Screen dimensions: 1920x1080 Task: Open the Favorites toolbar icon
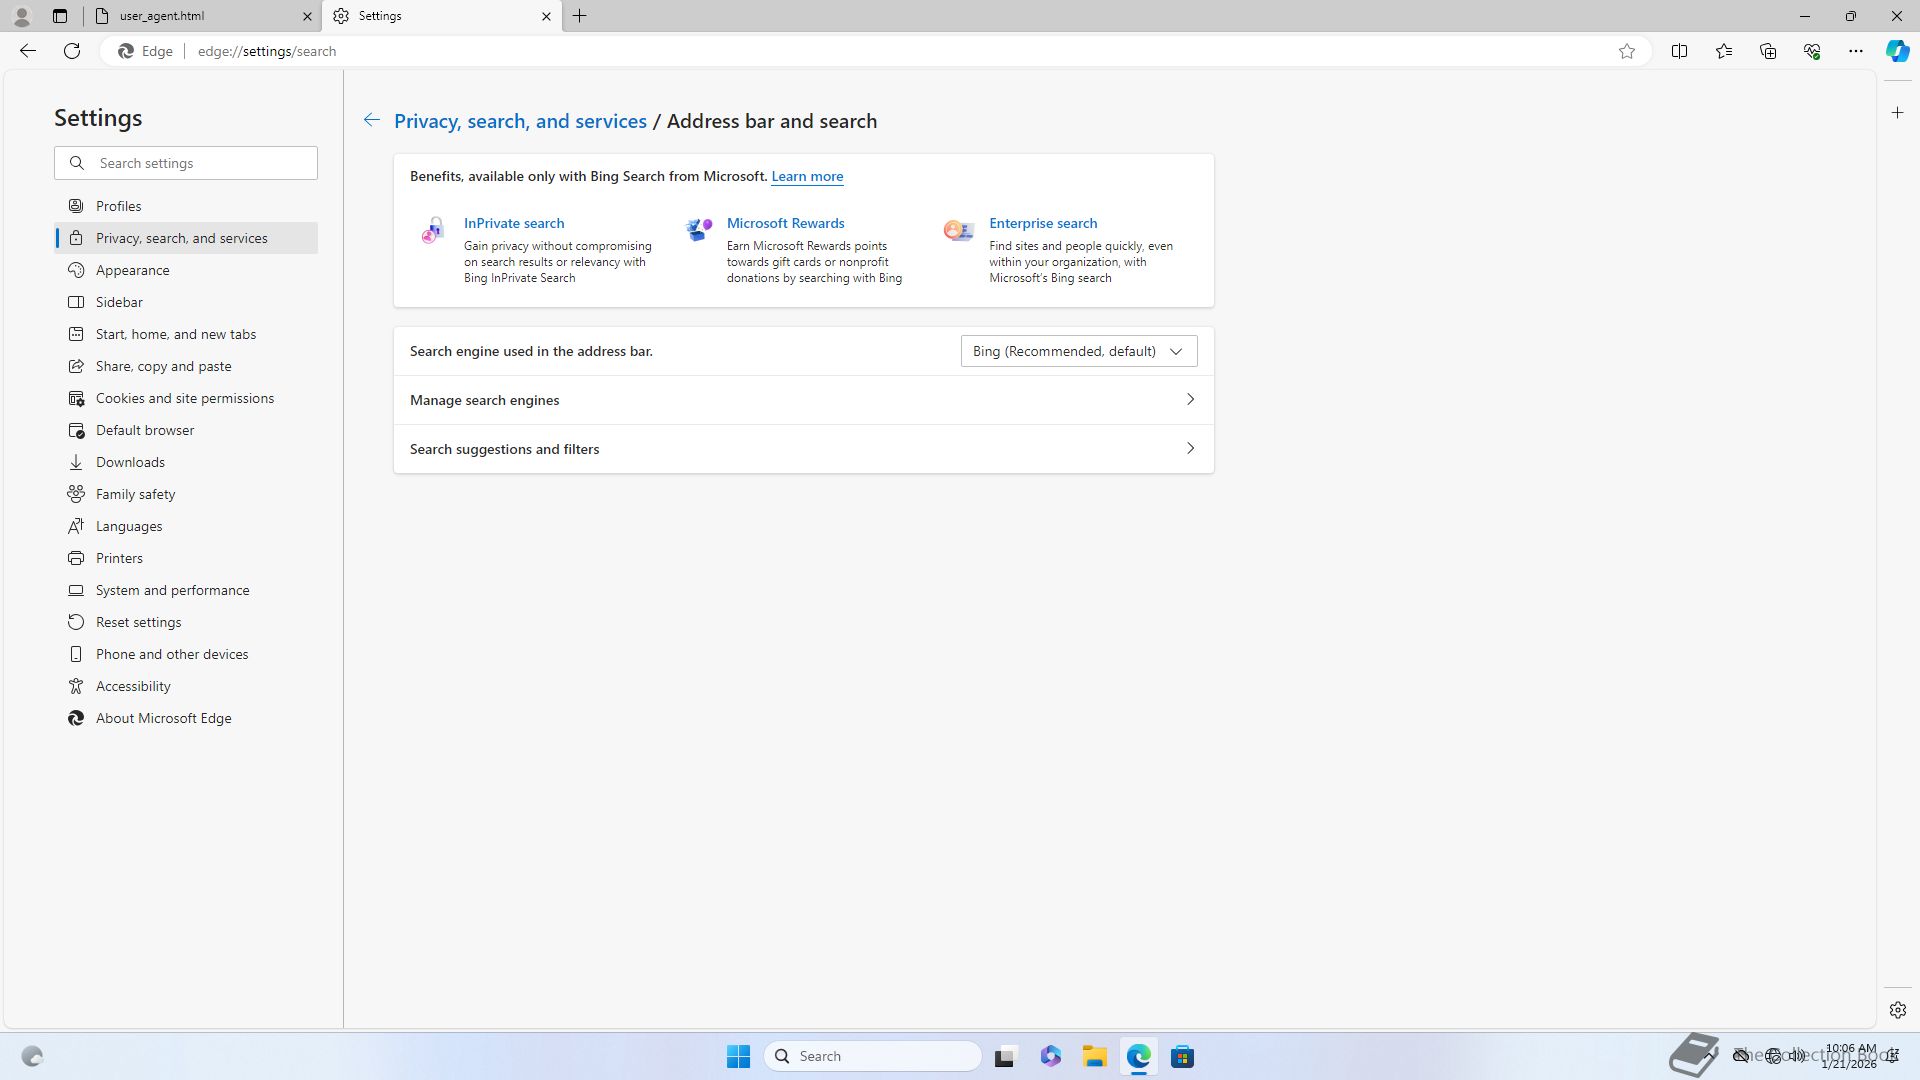[x=1723, y=51]
